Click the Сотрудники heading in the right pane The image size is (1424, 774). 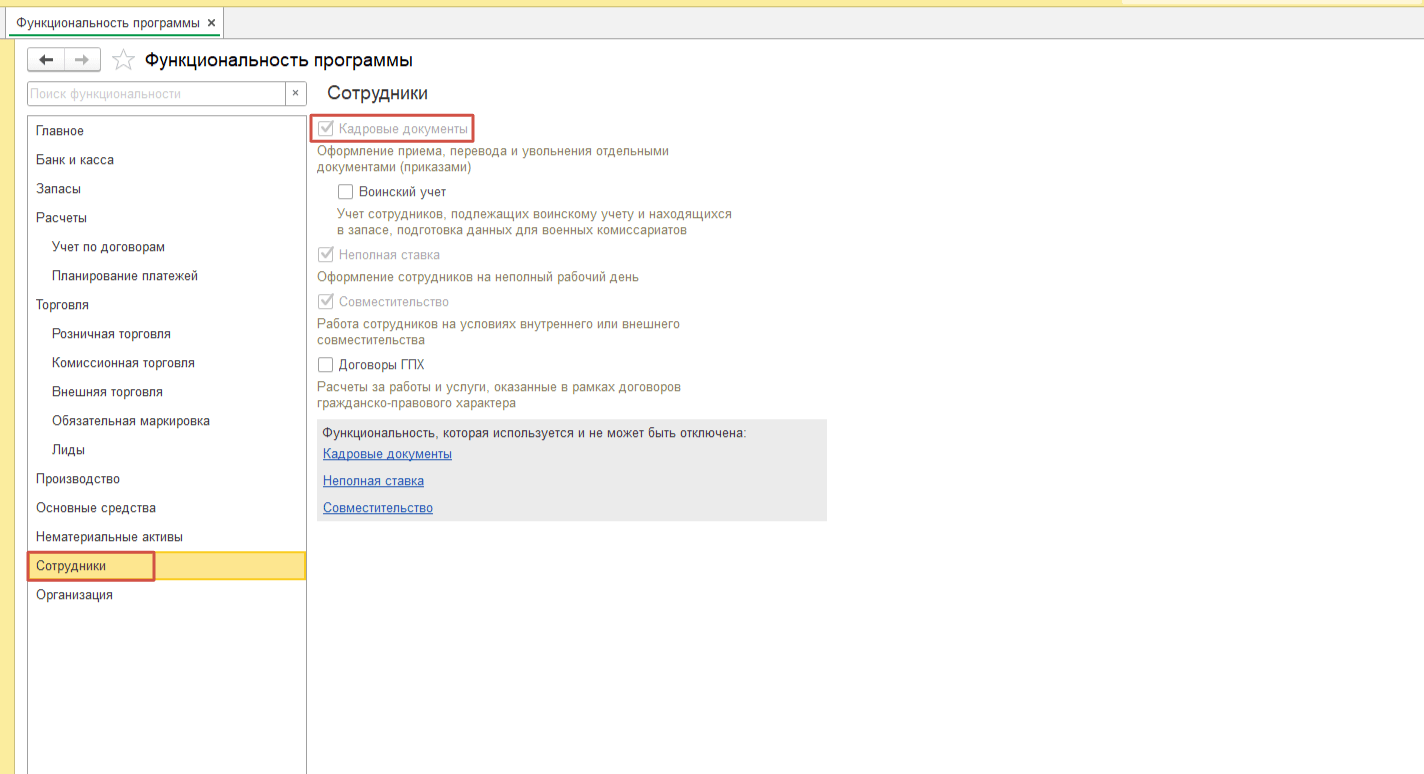[x=377, y=94]
